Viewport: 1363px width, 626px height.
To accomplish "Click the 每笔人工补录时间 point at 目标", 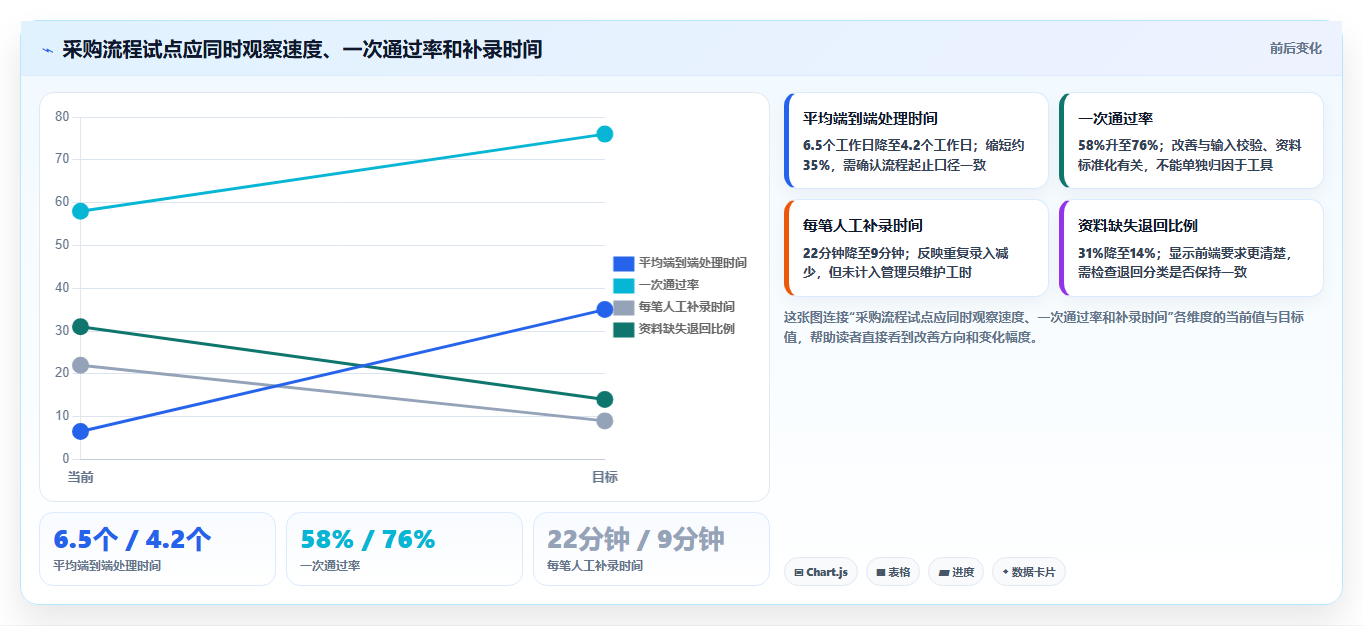I will point(604,421).
